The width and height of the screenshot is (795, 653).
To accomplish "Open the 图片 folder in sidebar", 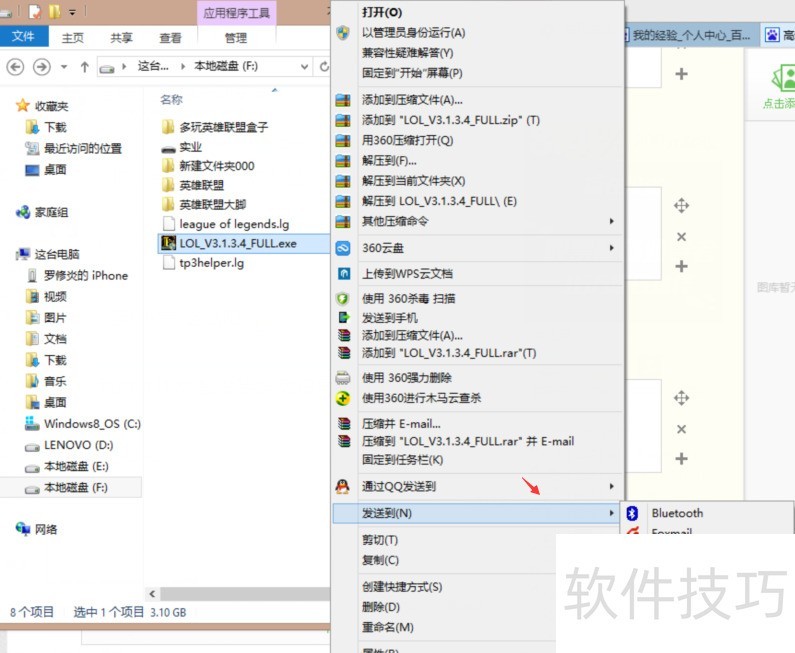I will click(55, 318).
